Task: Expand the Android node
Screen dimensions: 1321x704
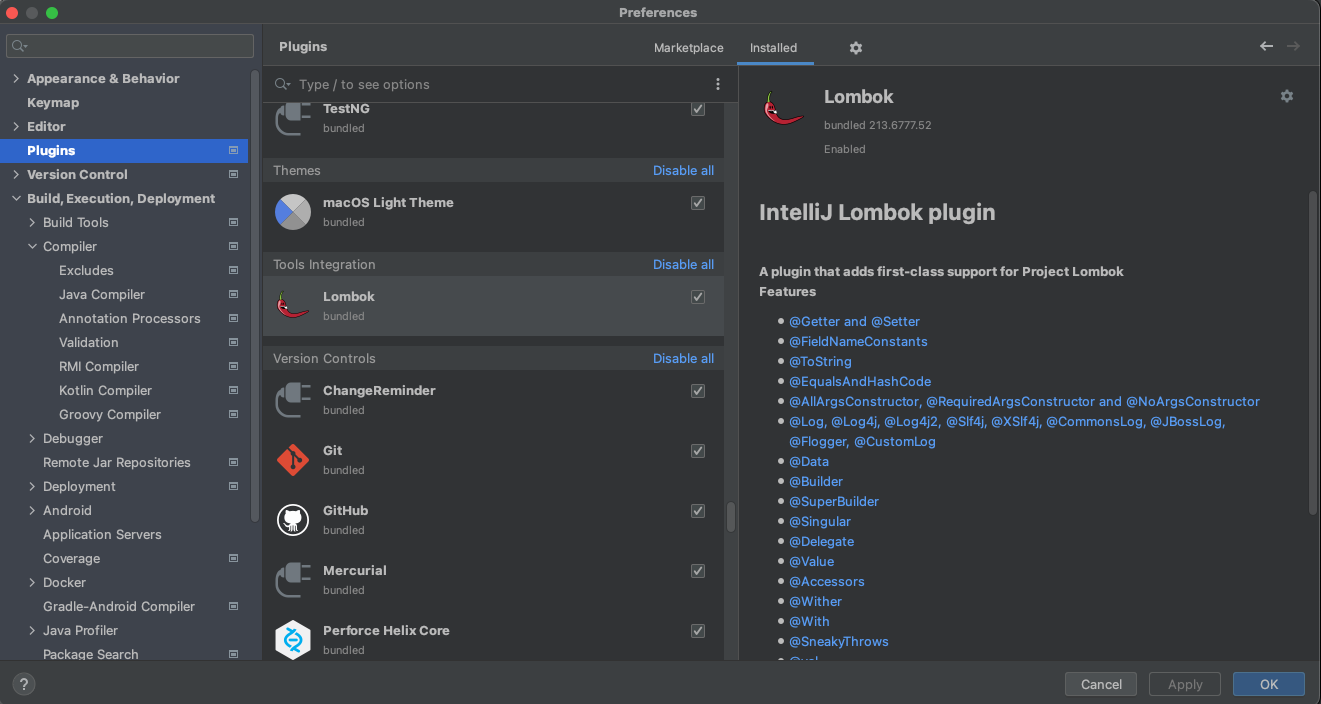Action: (x=32, y=510)
